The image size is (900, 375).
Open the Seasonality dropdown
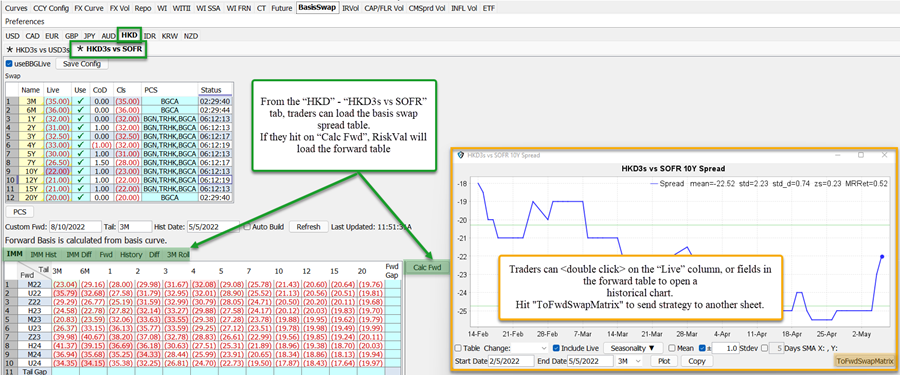point(633,348)
